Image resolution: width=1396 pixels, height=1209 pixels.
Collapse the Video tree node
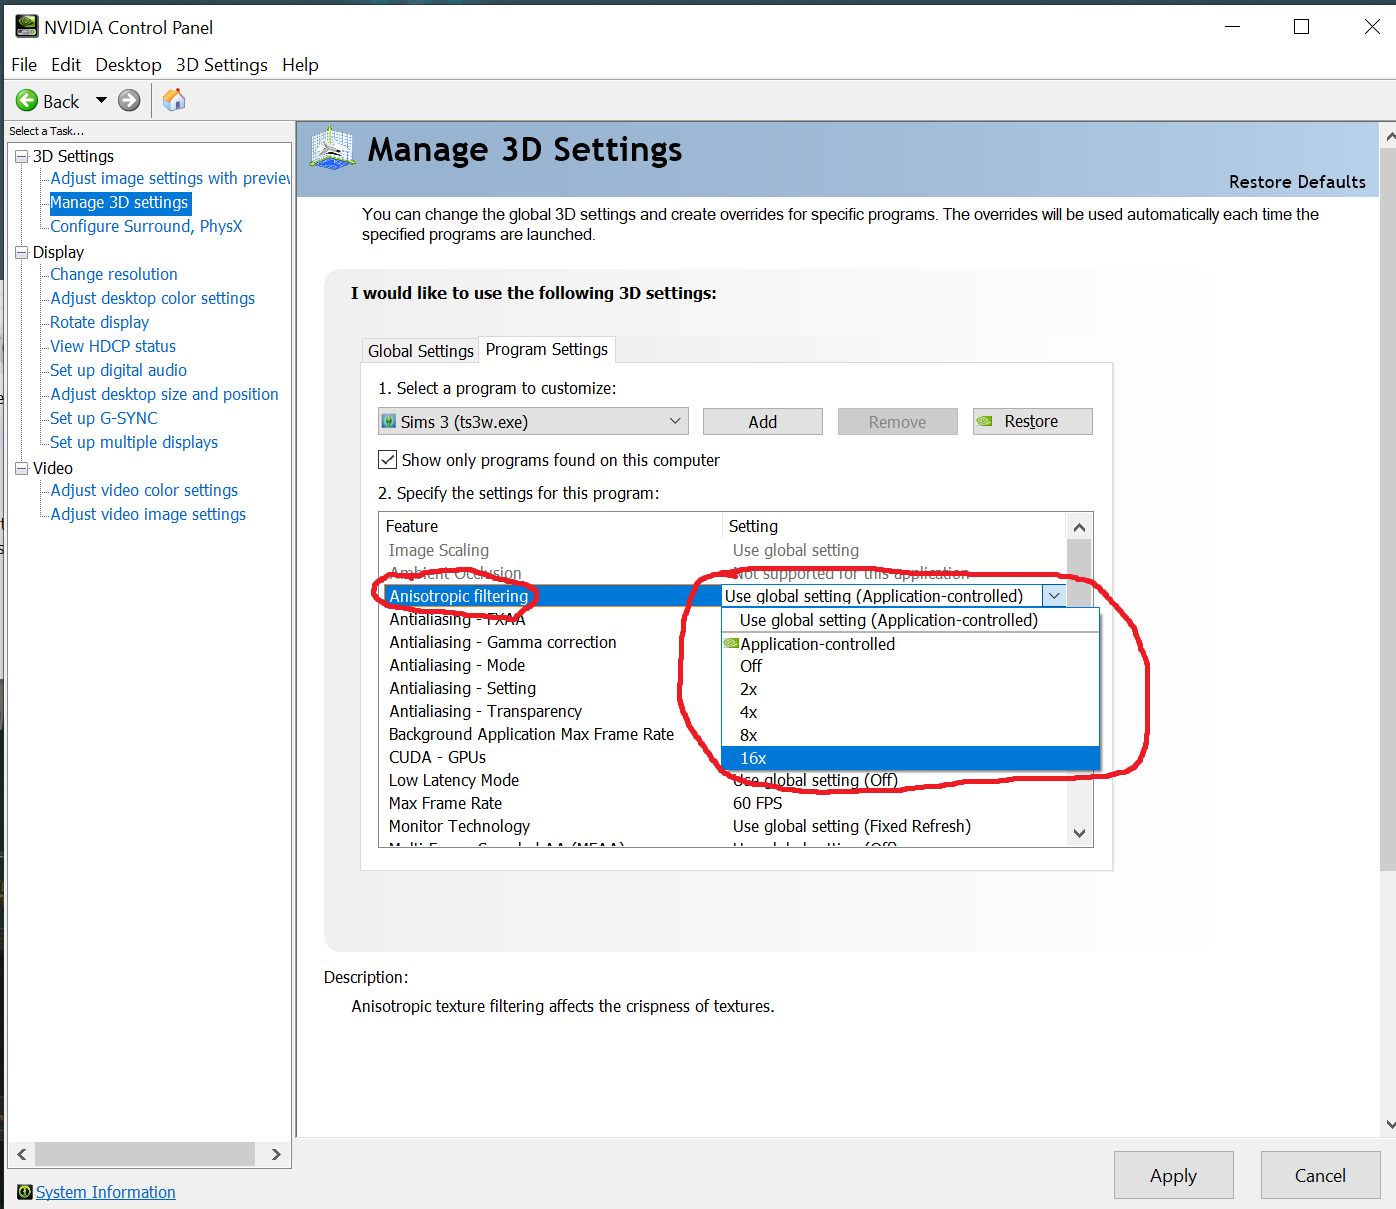point(21,468)
